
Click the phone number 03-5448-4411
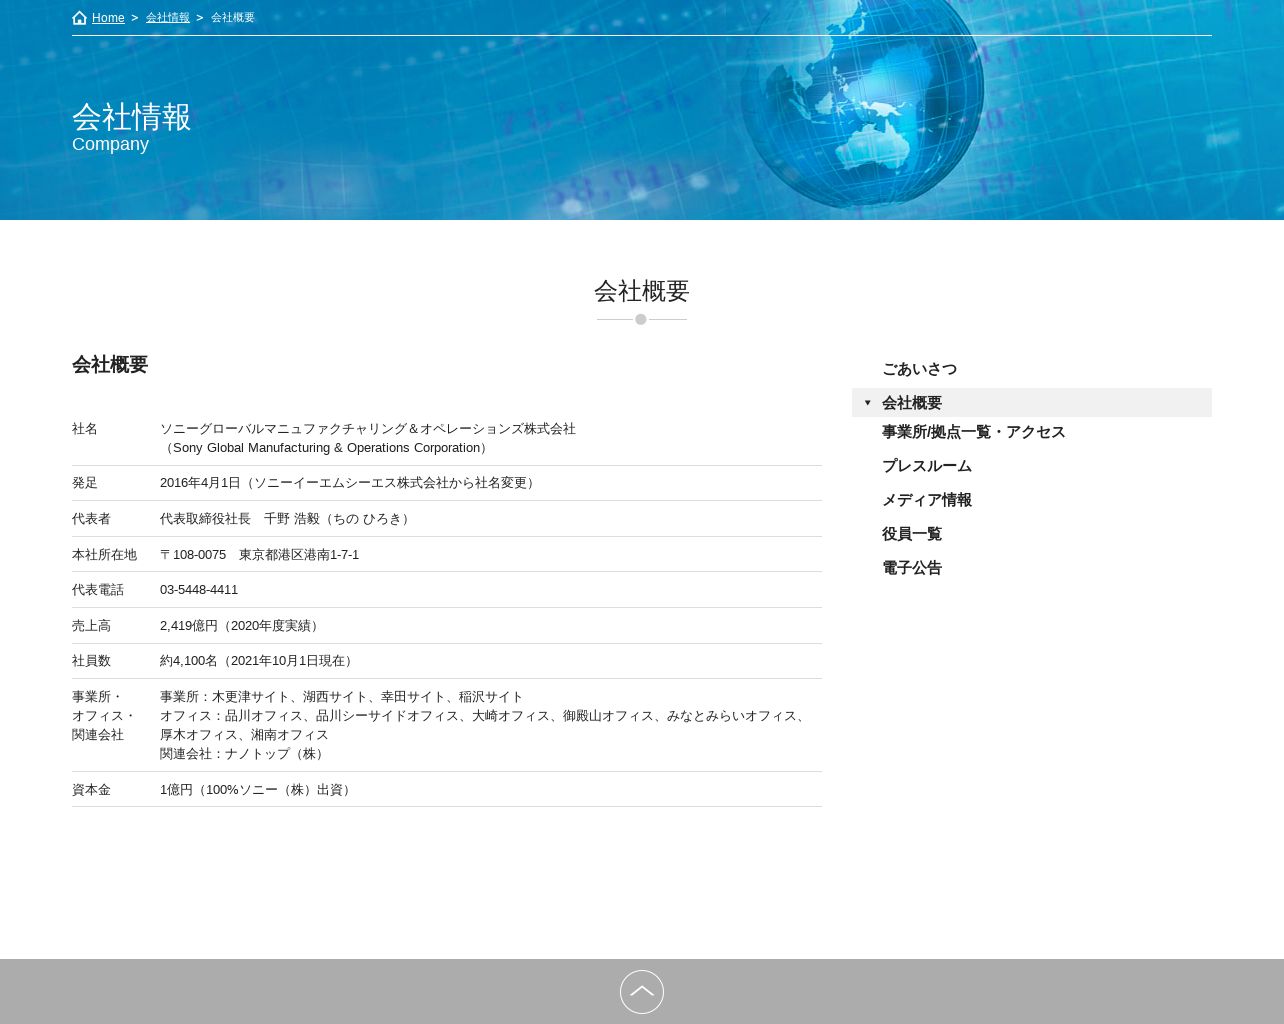[x=199, y=590]
